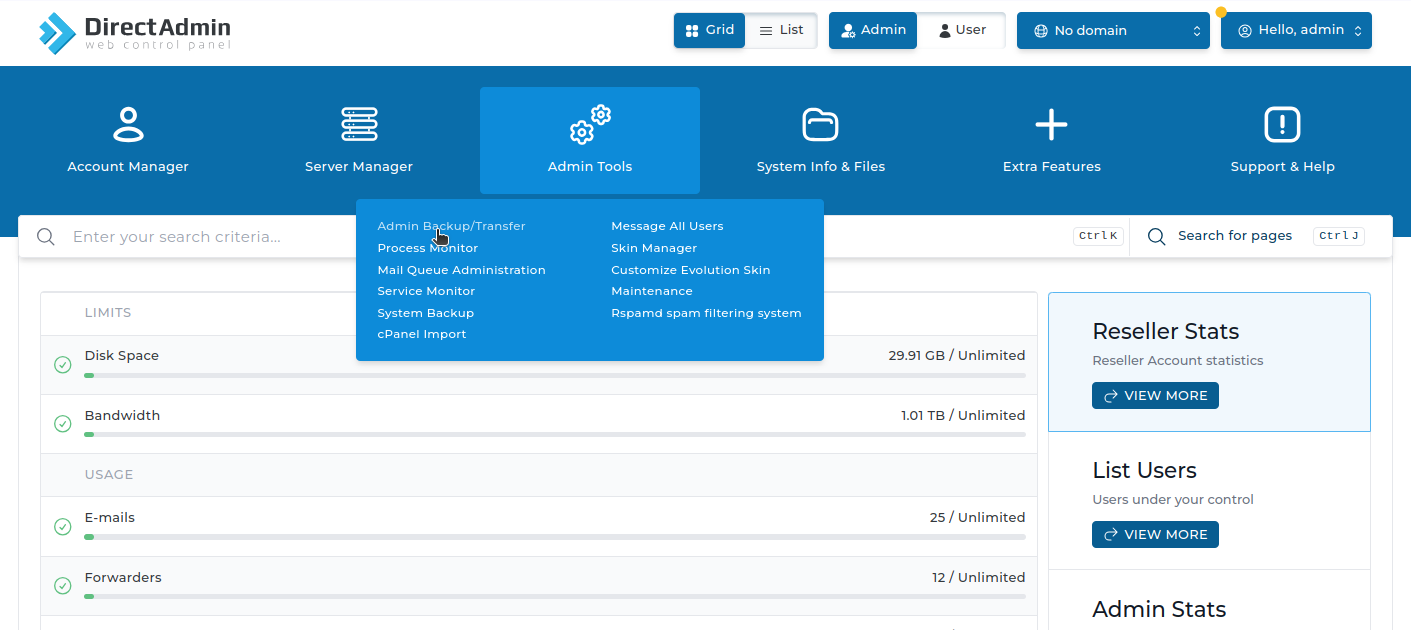Open the No domain dropdown
The width and height of the screenshot is (1411, 630).
coord(1114,30)
